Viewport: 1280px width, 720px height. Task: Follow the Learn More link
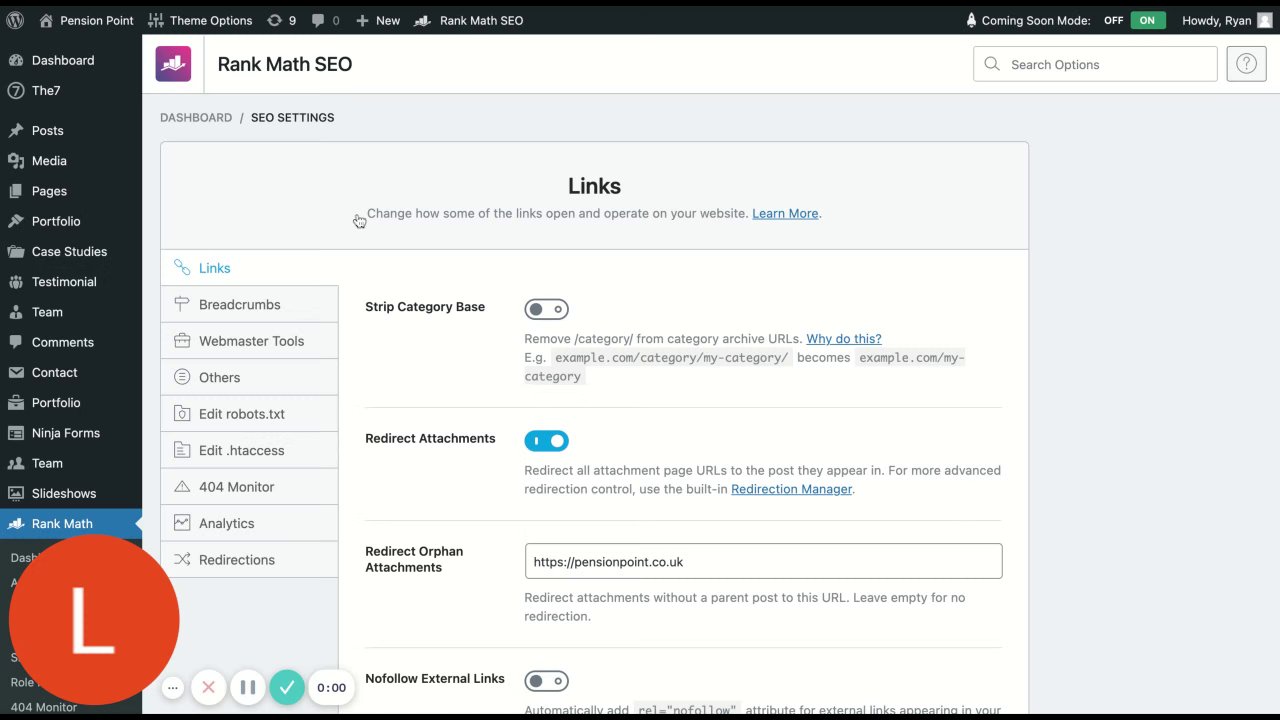click(x=785, y=213)
